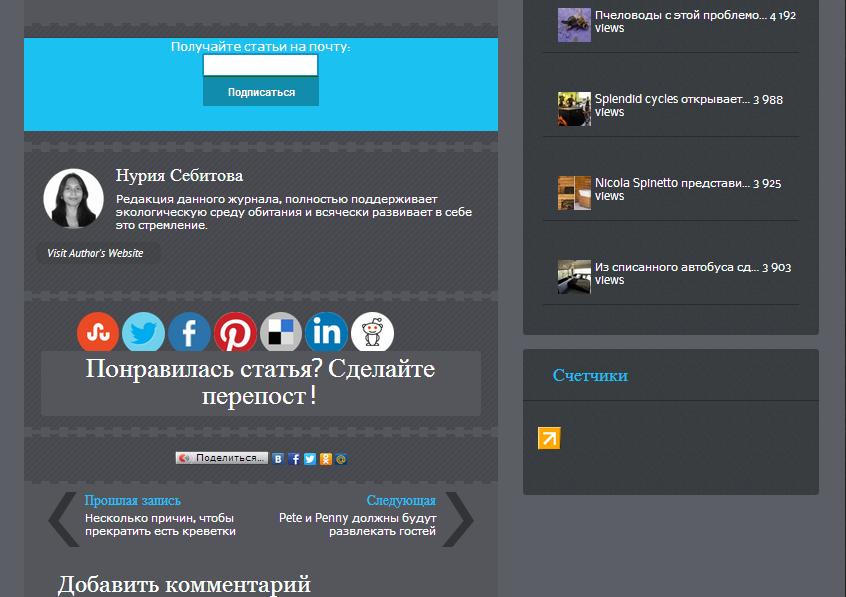Screen dimensions: 846x597
Task: Pin the article with Pinterest icon
Action: (x=235, y=332)
